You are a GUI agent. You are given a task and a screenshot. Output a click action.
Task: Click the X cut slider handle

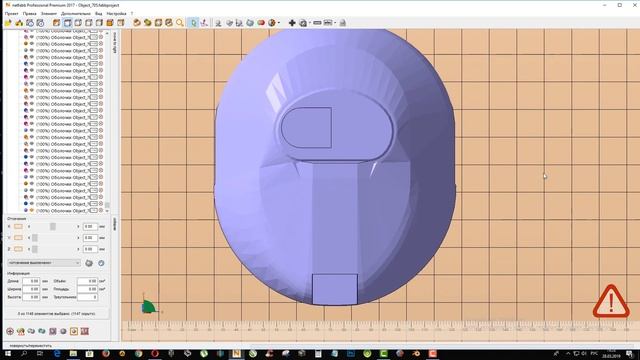pos(53,227)
